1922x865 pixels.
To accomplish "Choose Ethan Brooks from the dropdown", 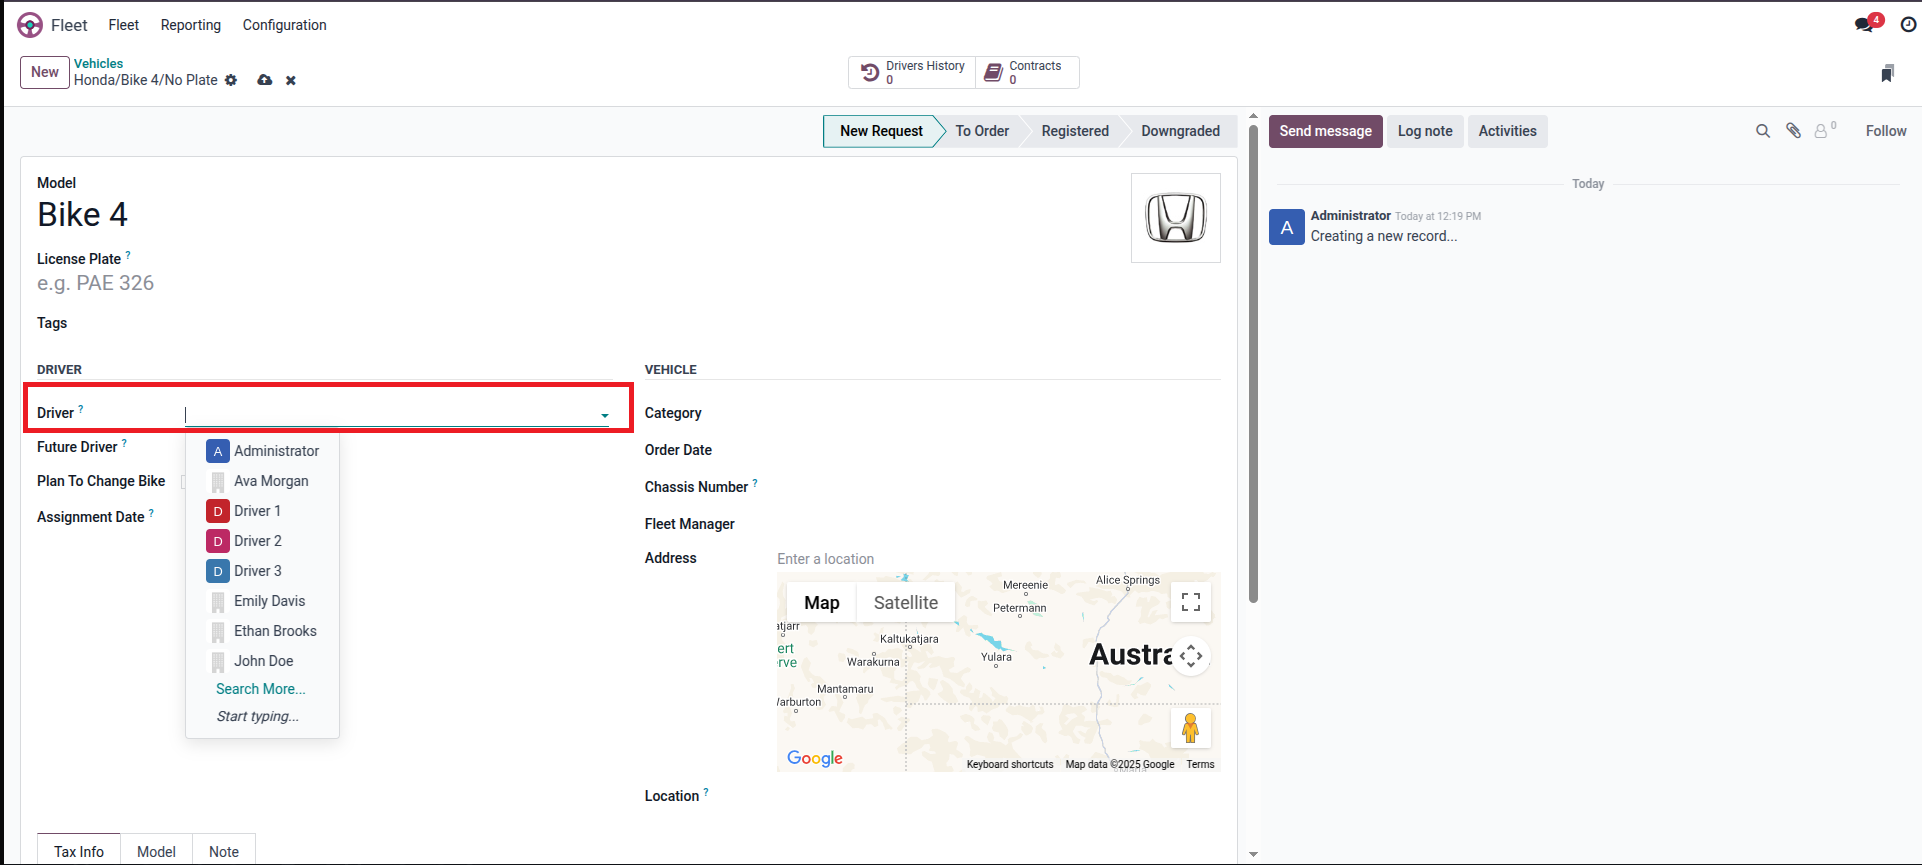I will (x=262, y=631).
